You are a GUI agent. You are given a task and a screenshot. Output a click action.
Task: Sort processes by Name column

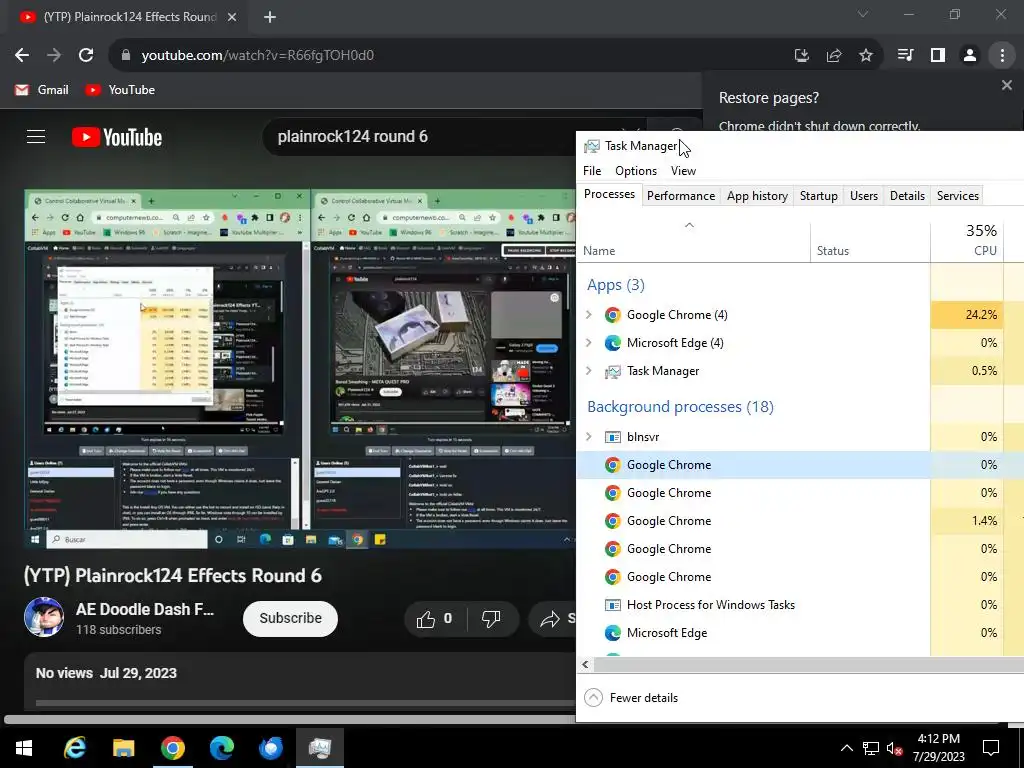click(x=694, y=243)
